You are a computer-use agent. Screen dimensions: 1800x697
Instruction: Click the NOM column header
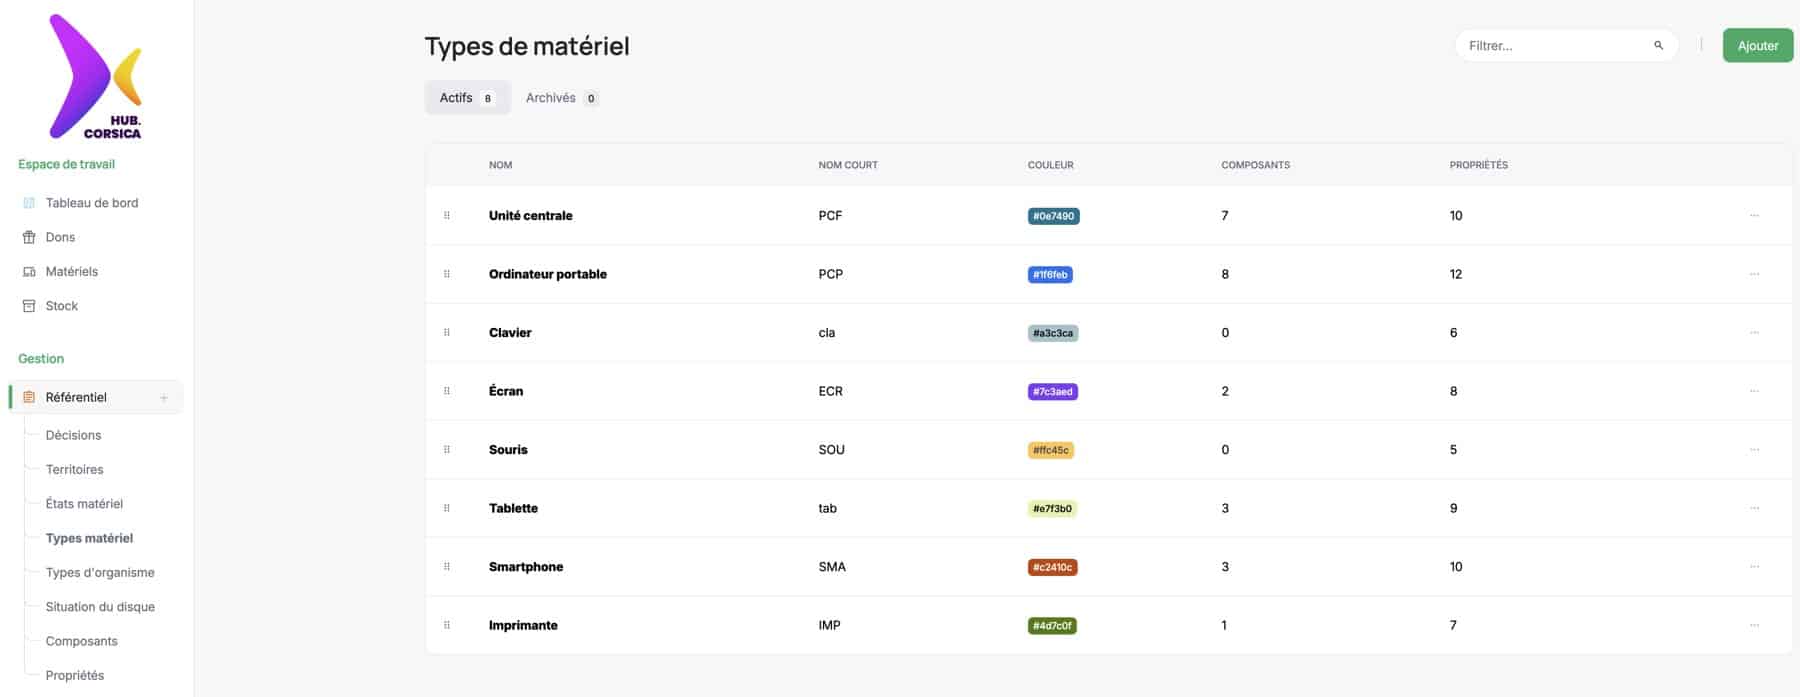pyautogui.click(x=500, y=165)
